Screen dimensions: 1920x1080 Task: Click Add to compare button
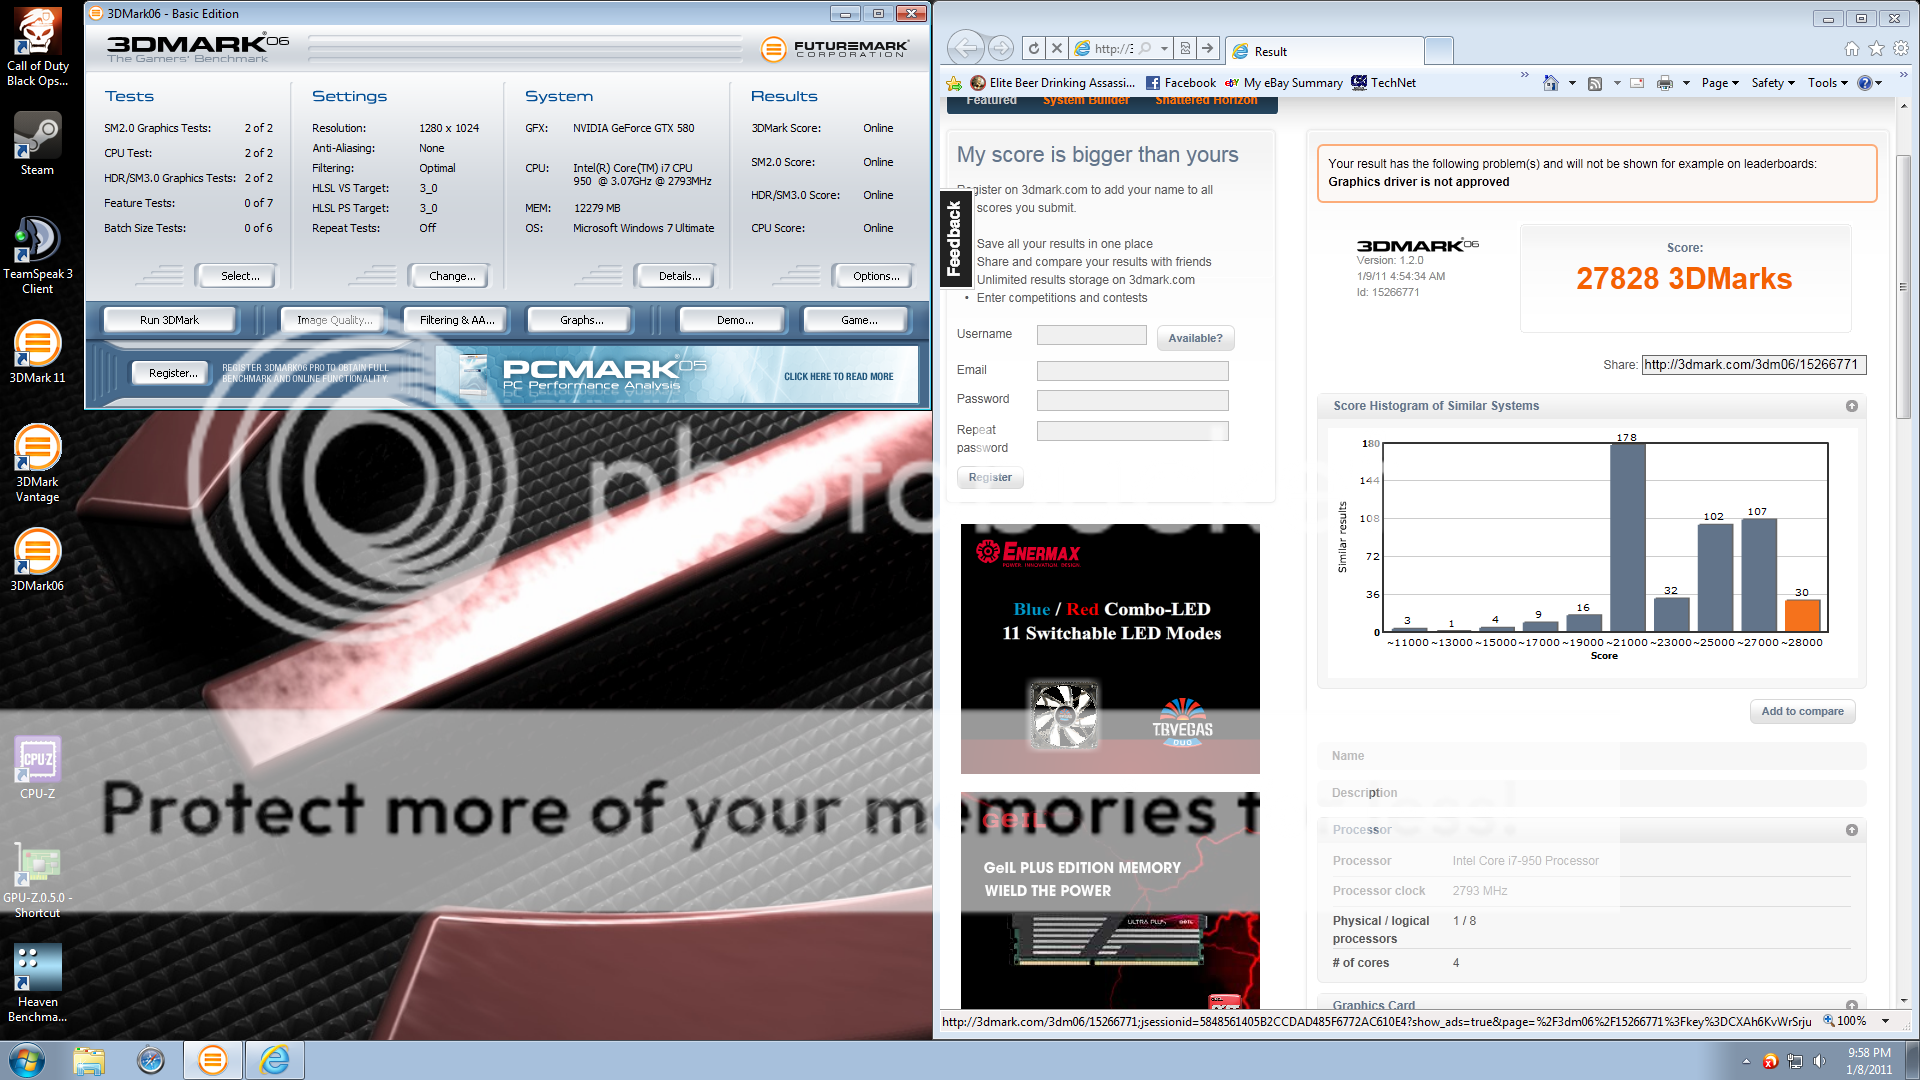(1802, 711)
